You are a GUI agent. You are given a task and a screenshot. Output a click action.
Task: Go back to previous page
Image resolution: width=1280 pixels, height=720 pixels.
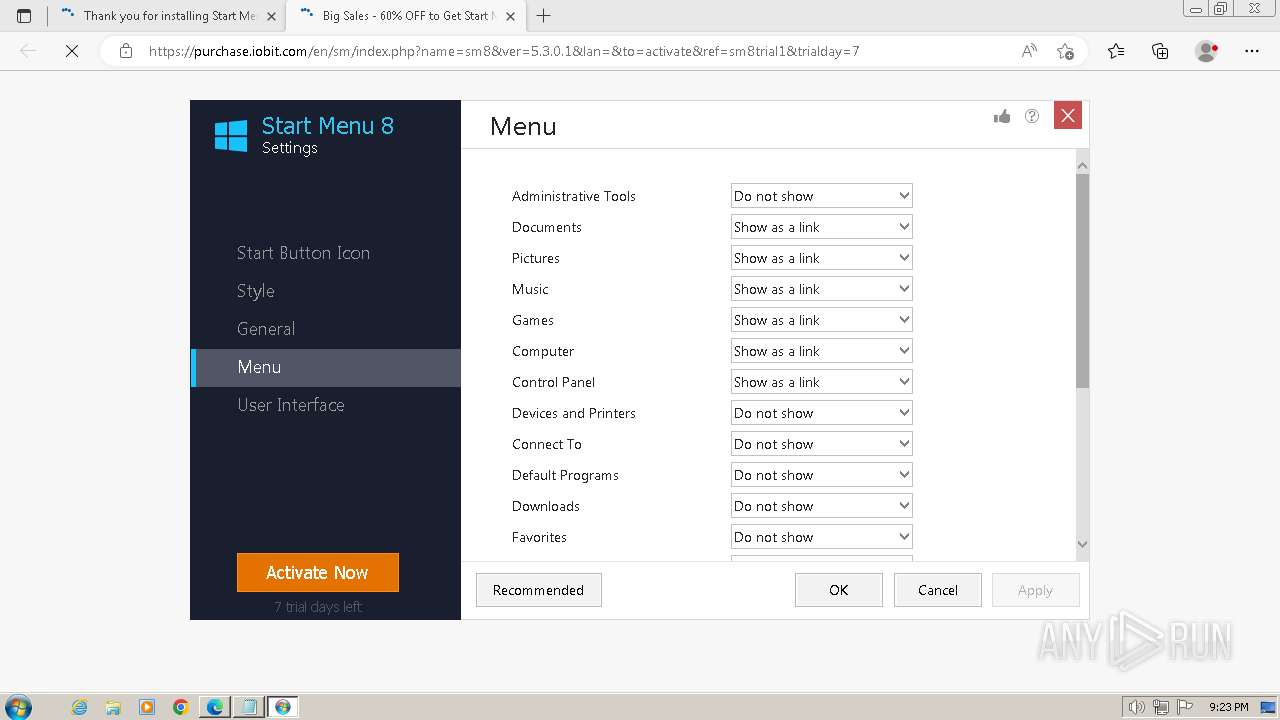pos(28,51)
